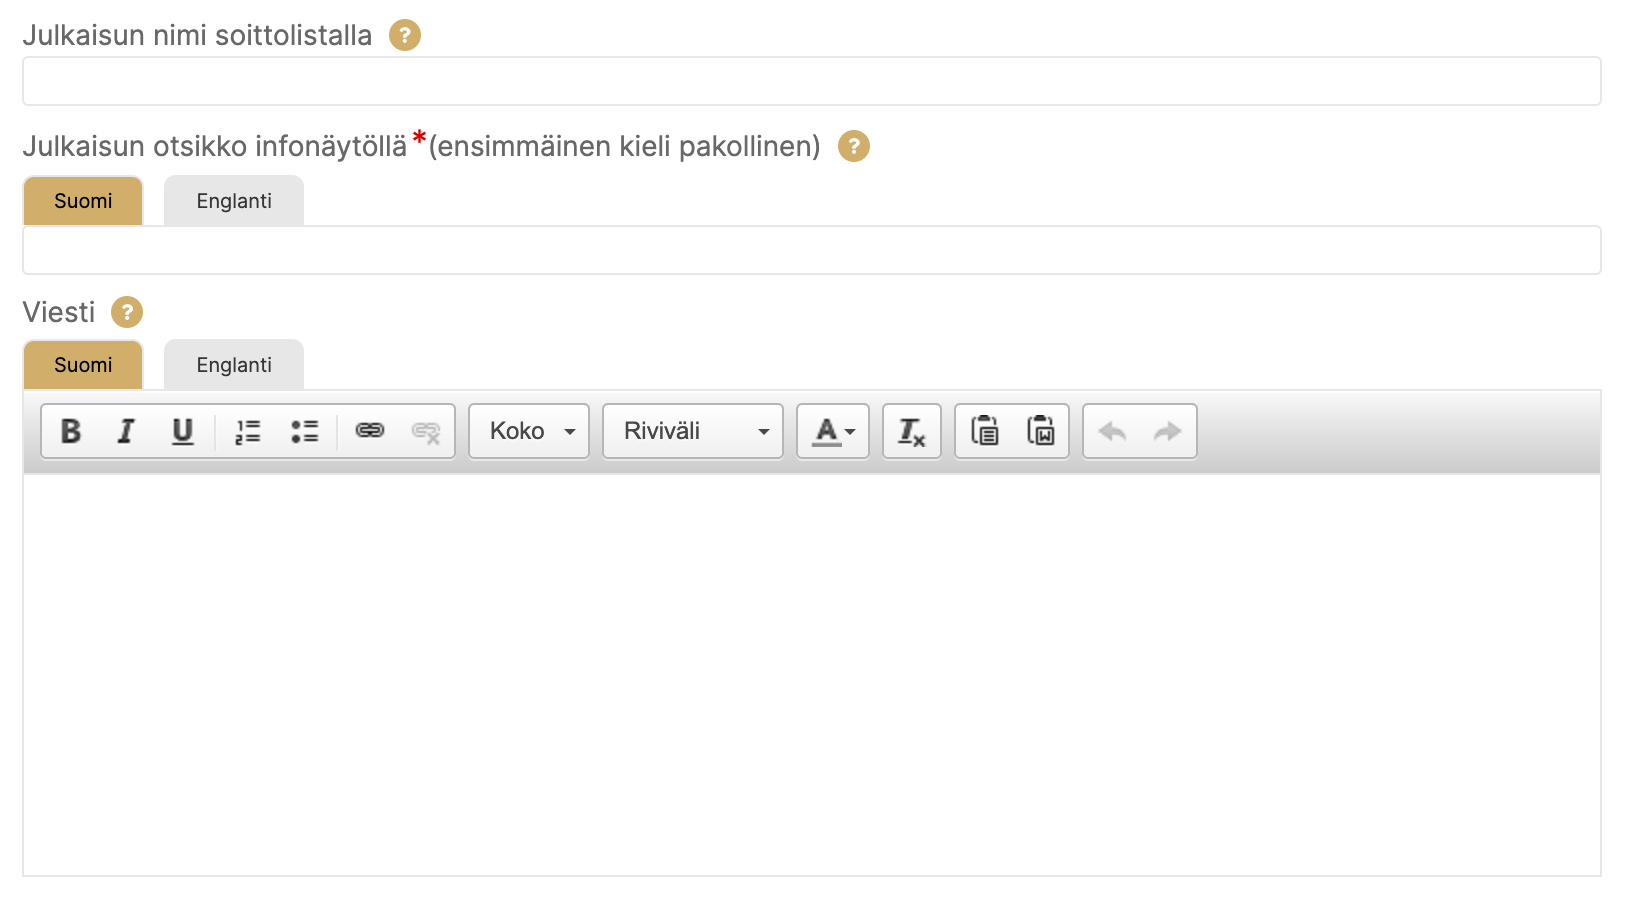Clear text formatting in editor
Screen dimensions: 1634x904
911,431
